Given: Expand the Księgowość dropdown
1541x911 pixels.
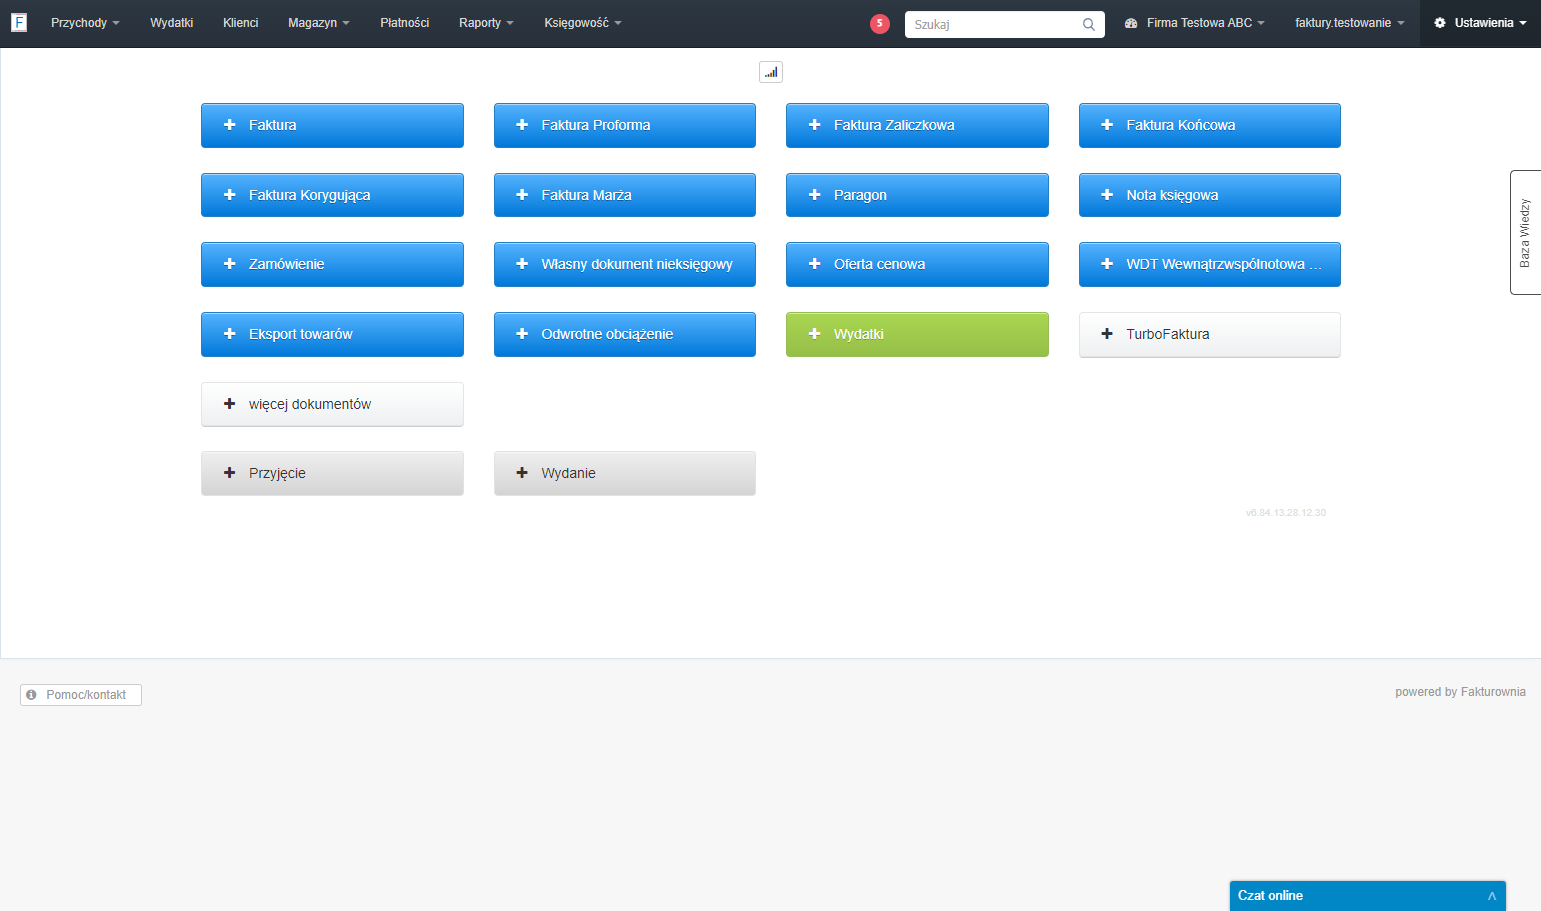Looking at the screenshot, I should (x=583, y=23).
